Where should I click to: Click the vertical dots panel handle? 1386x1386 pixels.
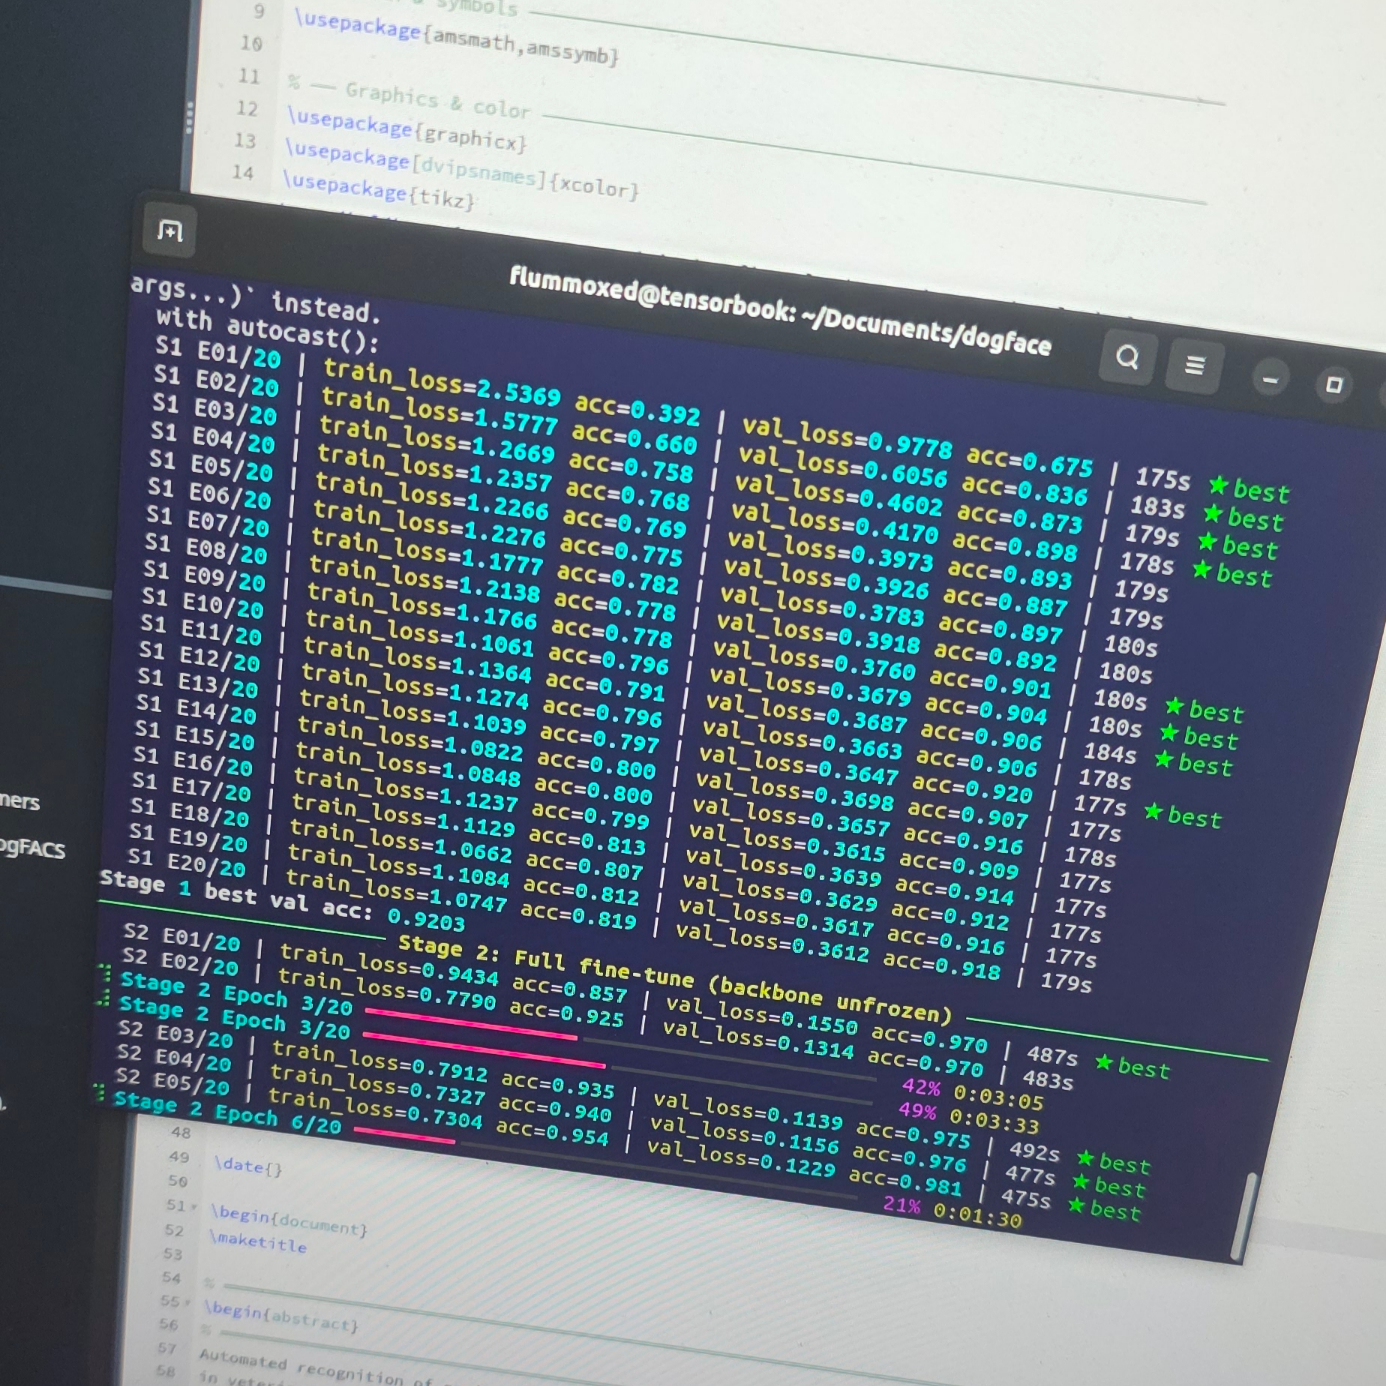[x=189, y=117]
